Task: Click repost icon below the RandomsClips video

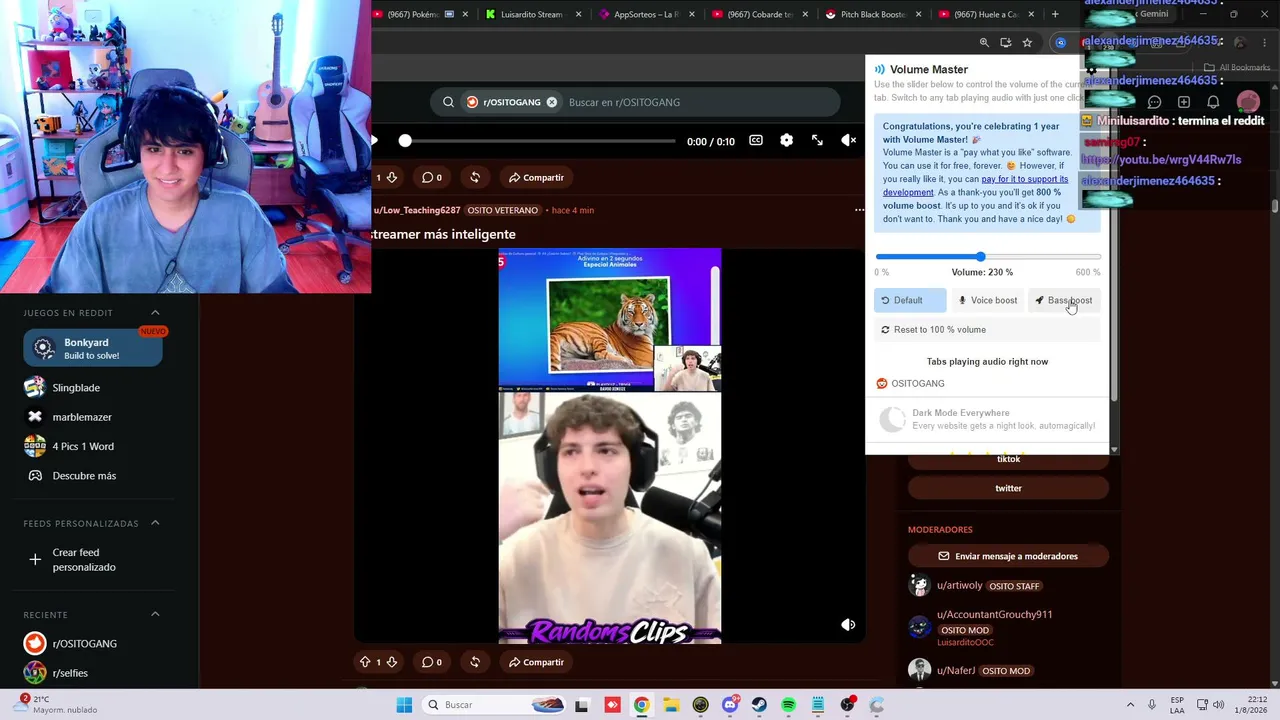Action: point(475,662)
